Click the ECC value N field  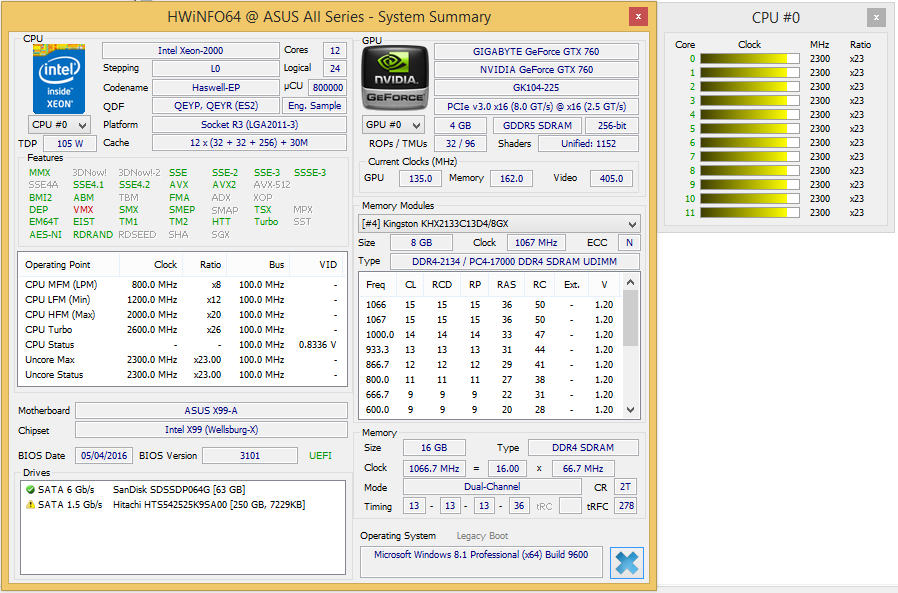coord(629,242)
